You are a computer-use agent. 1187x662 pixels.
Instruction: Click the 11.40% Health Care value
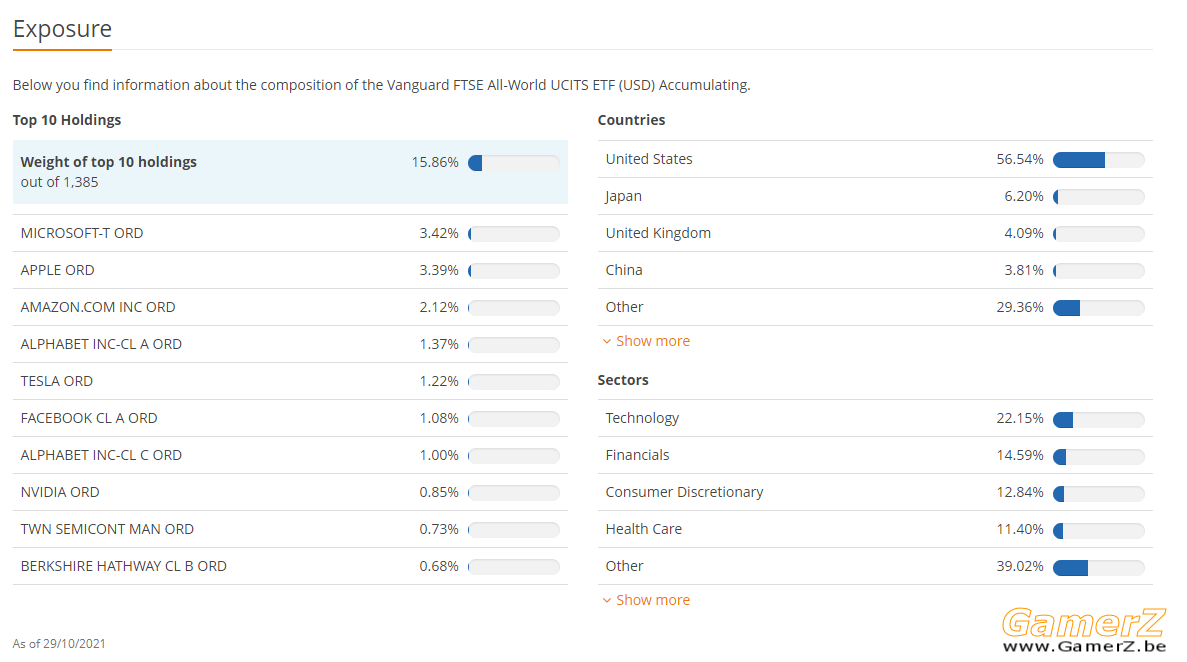1020,529
